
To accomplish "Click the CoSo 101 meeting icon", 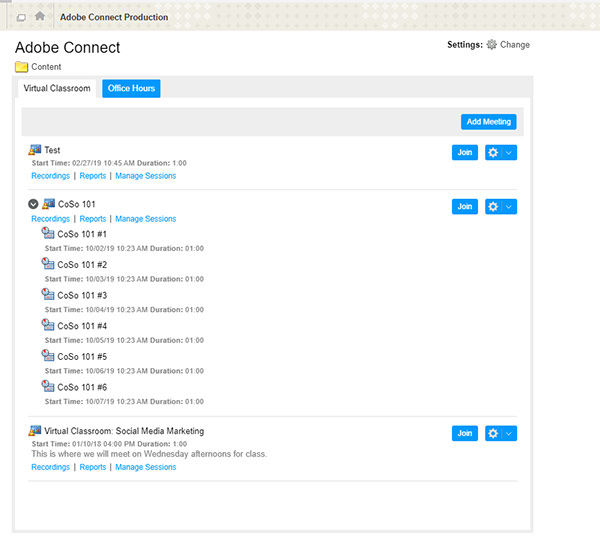I will click(48, 204).
